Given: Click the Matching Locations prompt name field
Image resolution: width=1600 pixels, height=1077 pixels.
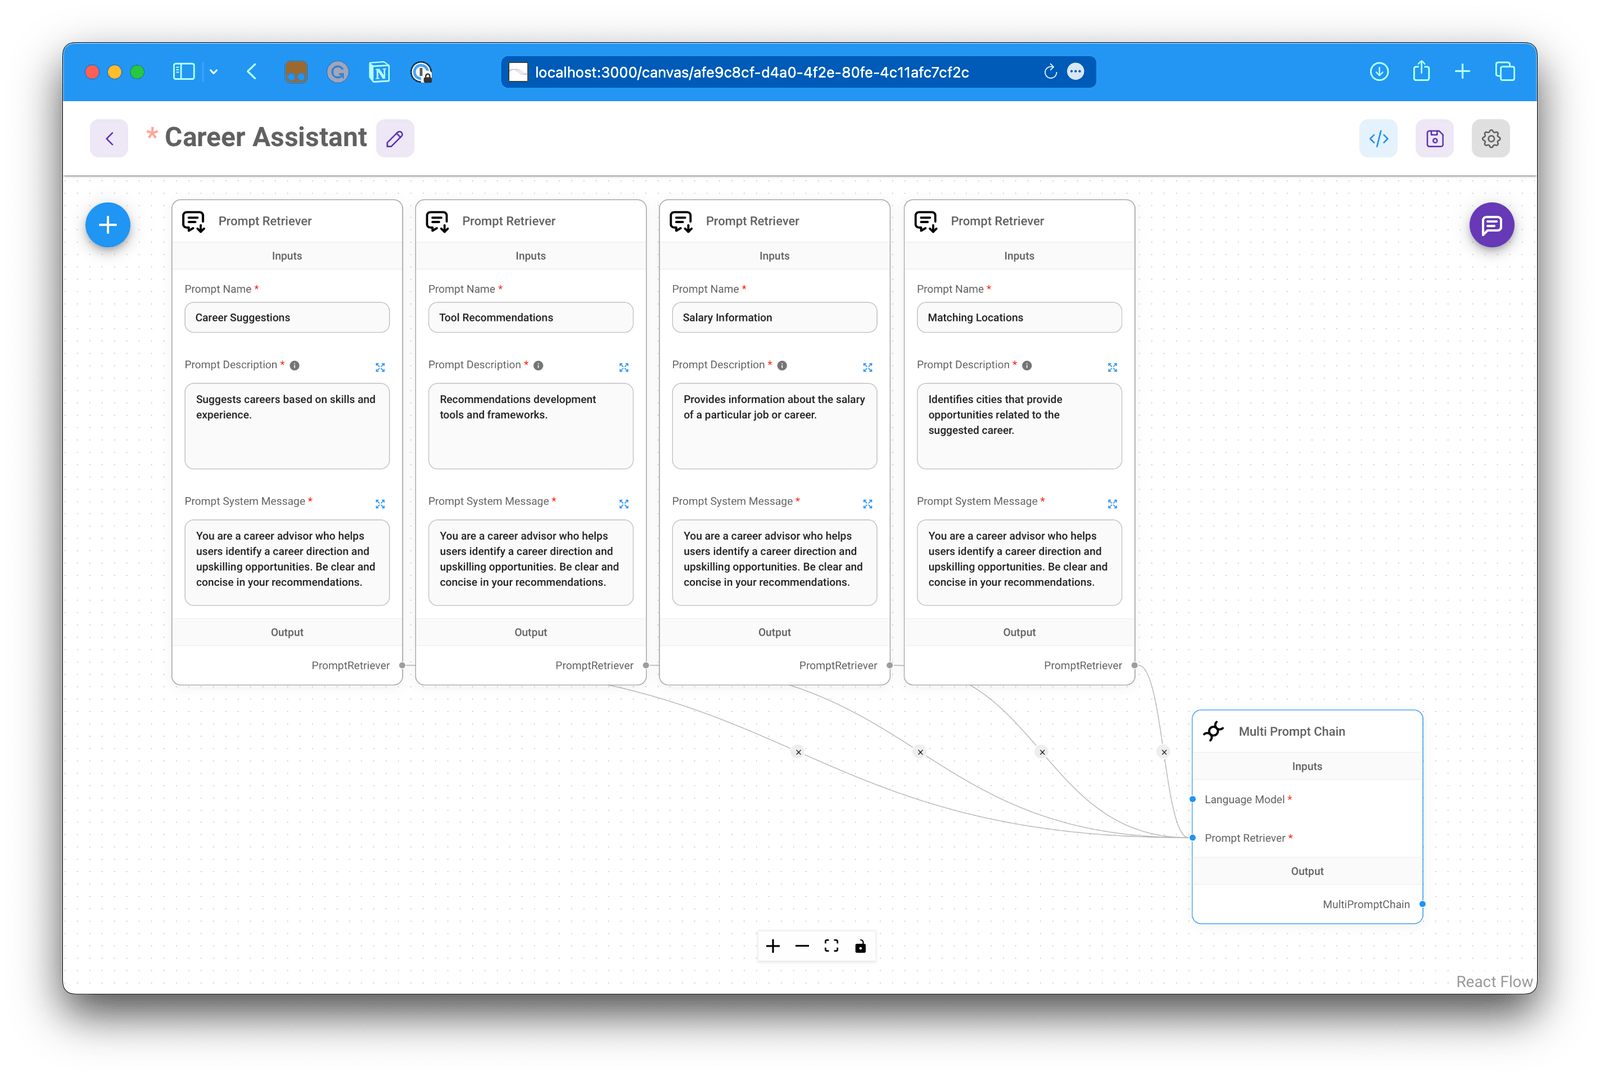Looking at the screenshot, I should click(x=1019, y=317).
